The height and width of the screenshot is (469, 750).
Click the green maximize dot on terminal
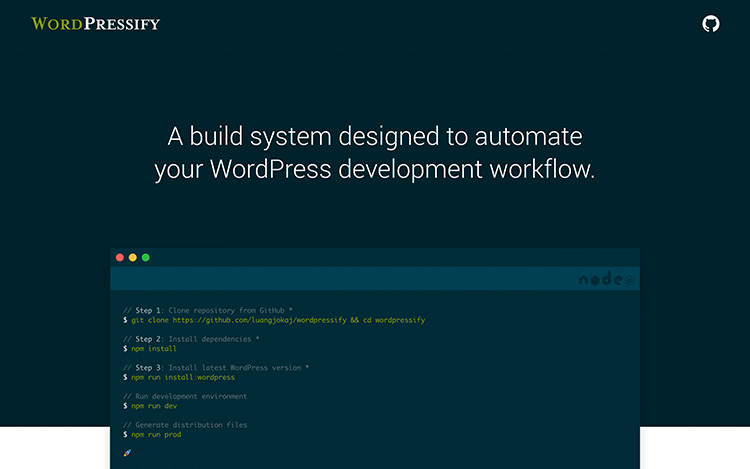146,258
